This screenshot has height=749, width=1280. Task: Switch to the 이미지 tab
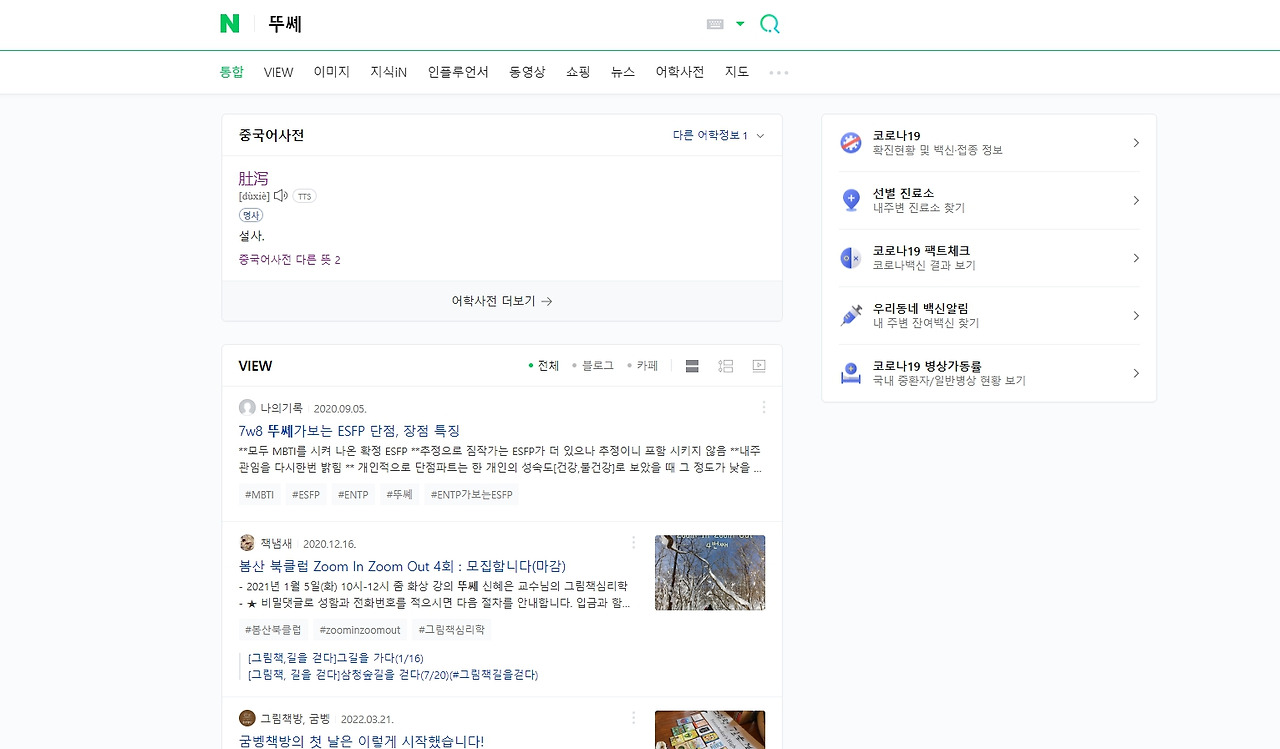click(x=332, y=72)
